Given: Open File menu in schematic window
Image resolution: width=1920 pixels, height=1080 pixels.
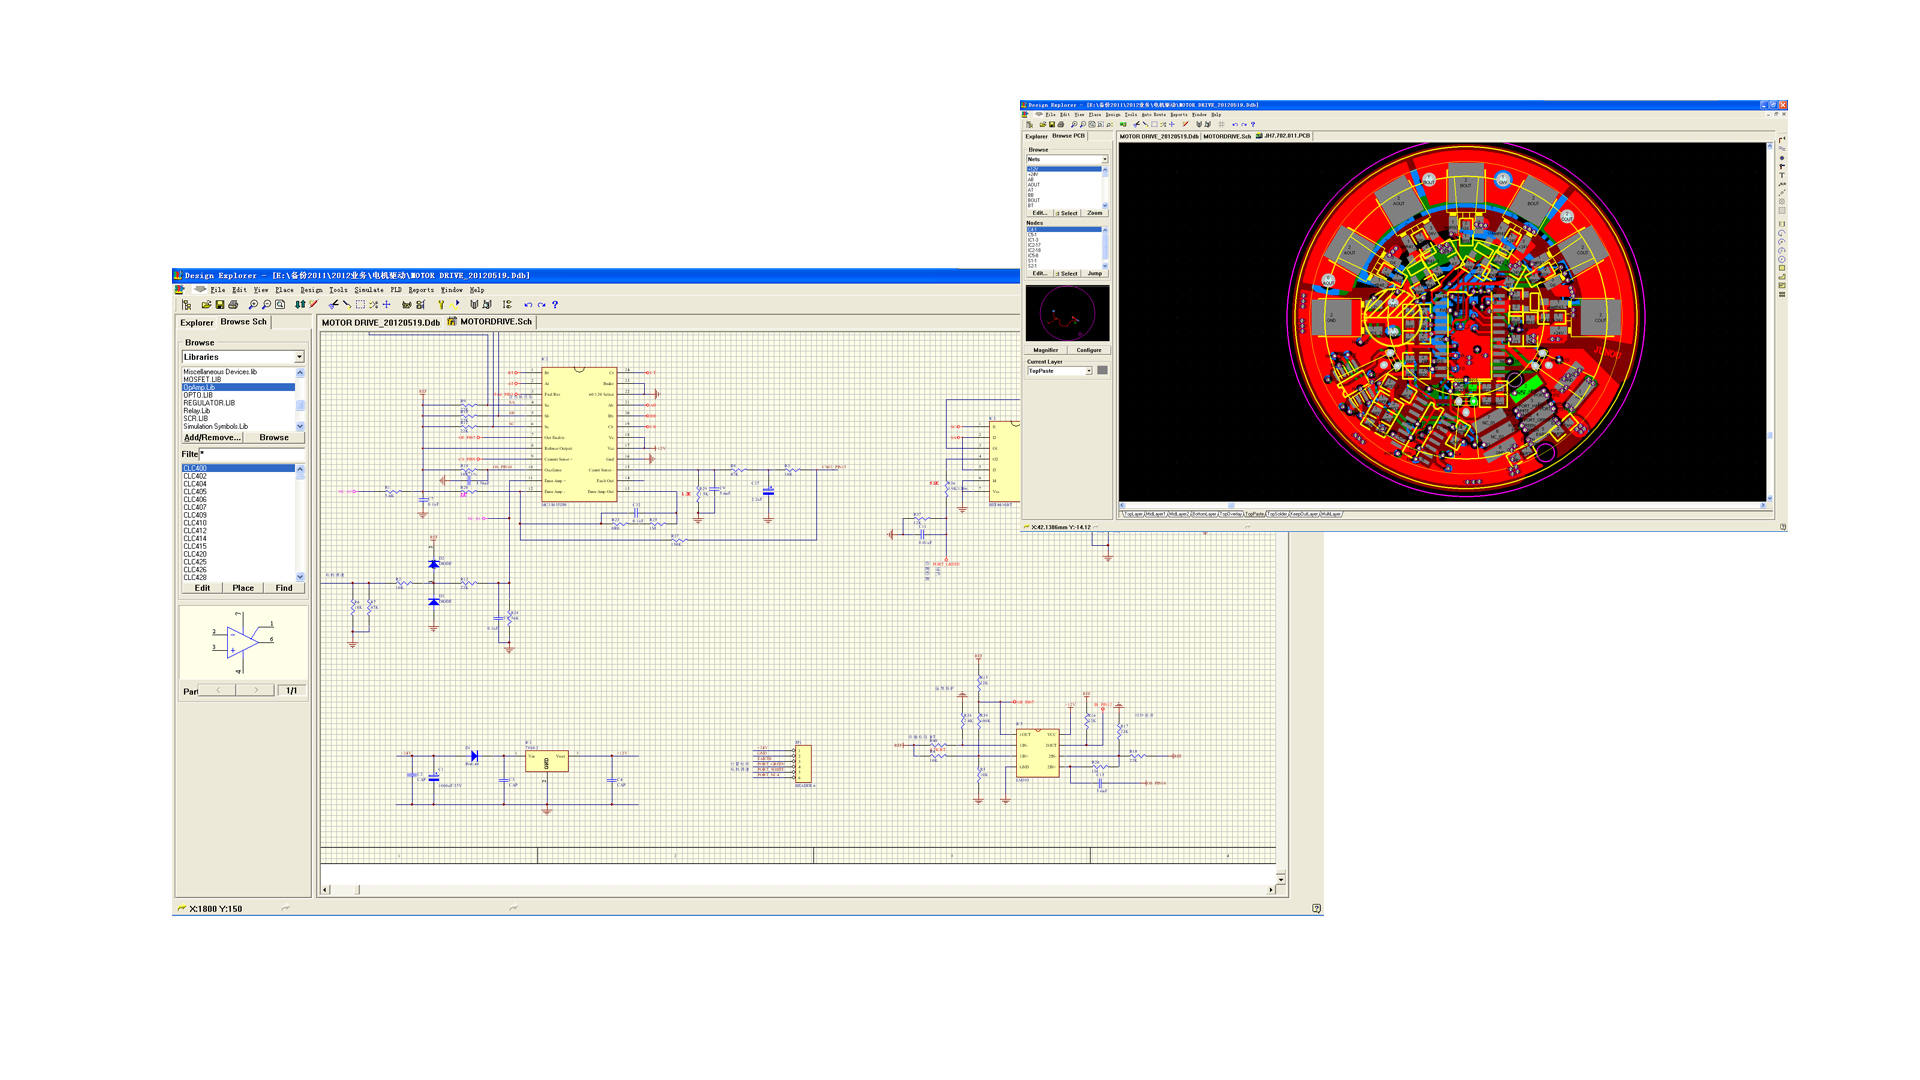Looking at the screenshot, I should [217, 290].
